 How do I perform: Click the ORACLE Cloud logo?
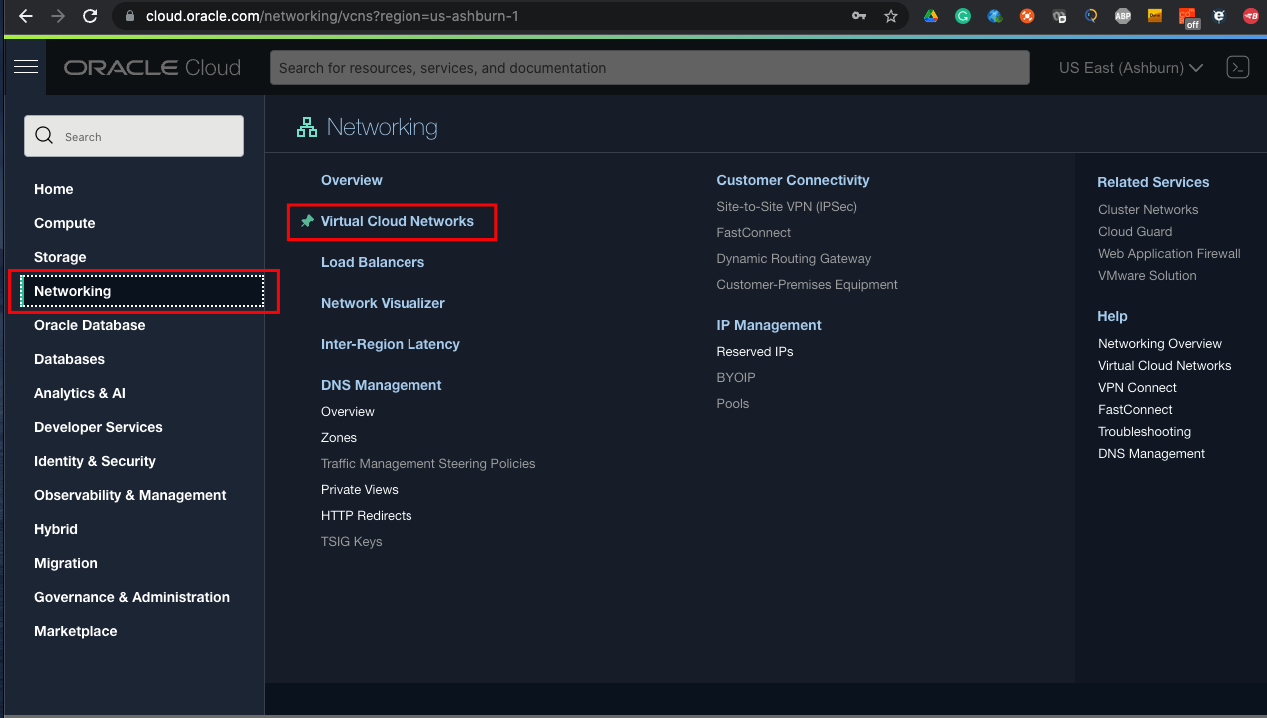tap(152, 68)
